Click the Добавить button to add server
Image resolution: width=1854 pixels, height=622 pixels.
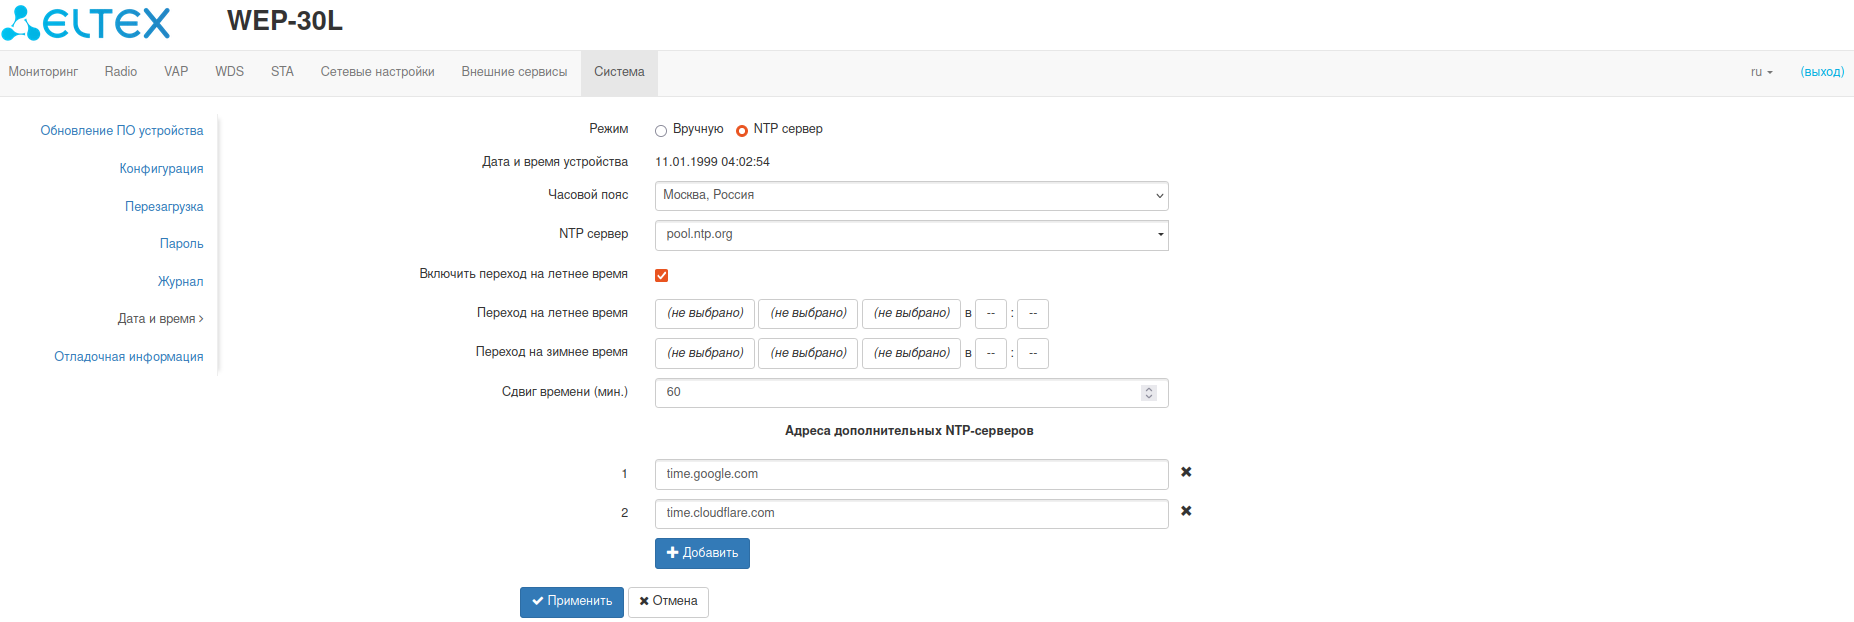tap(702, 553)
